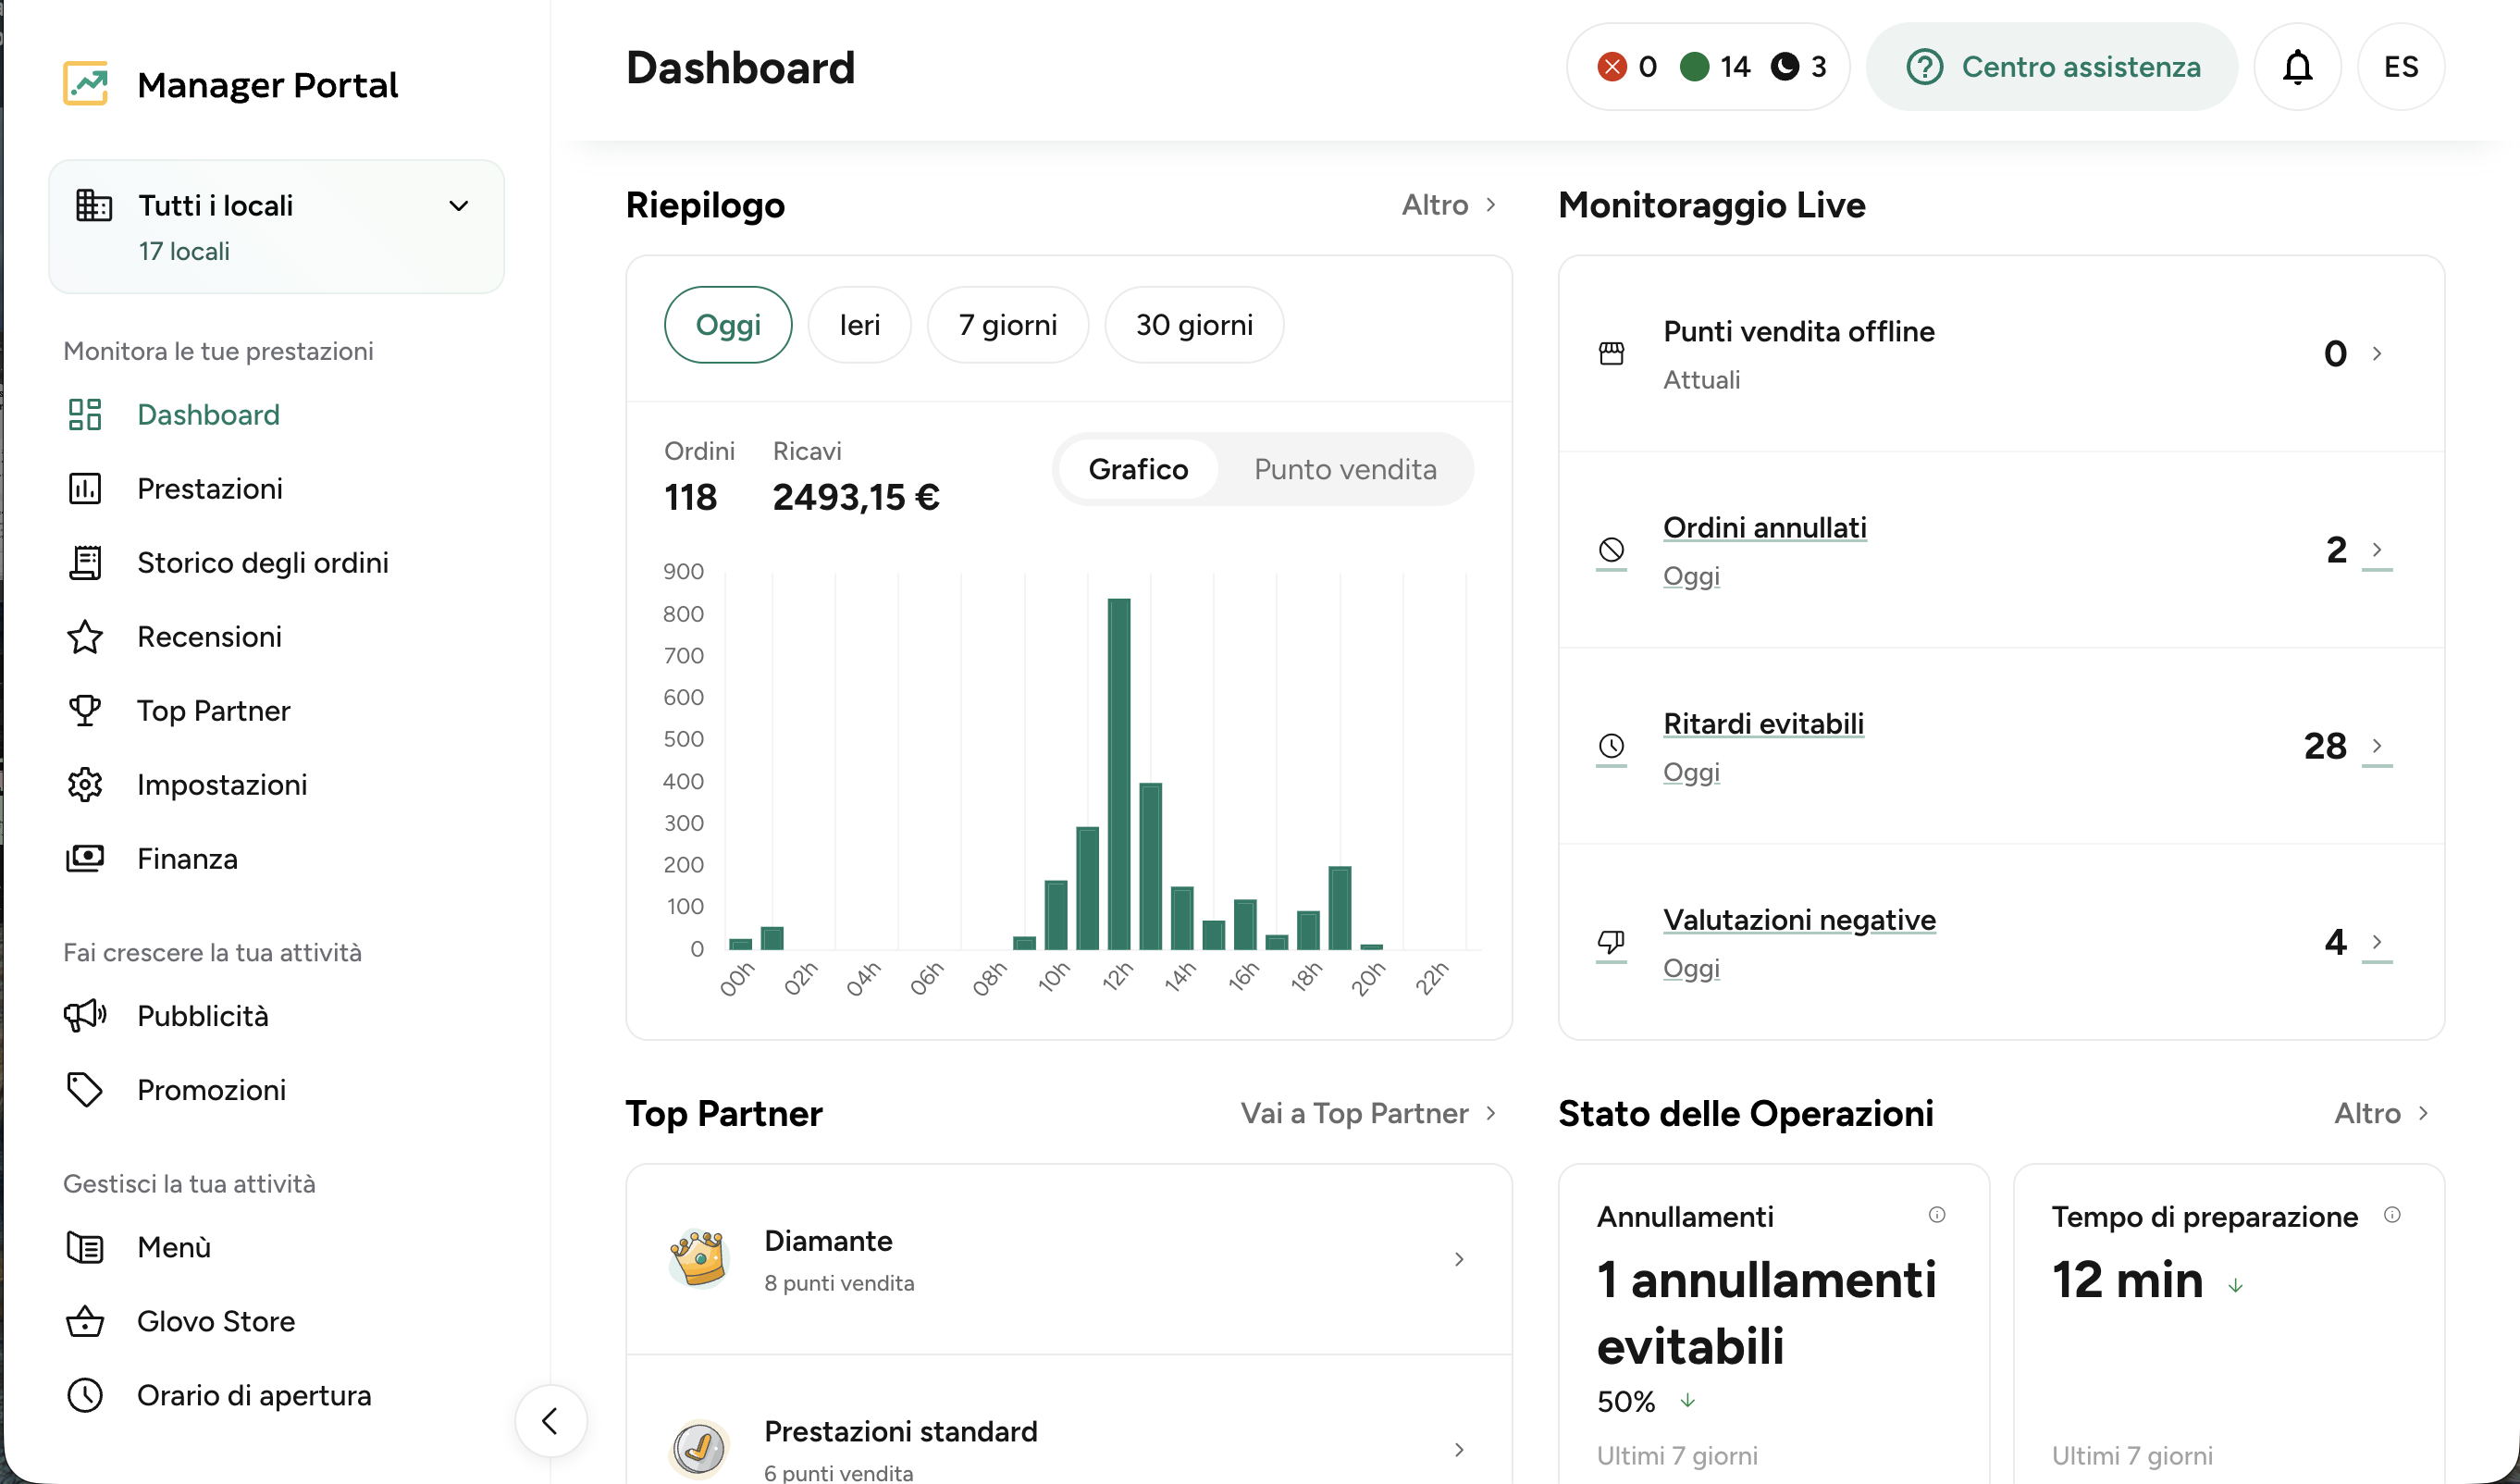Follow the Vai a Top Partner link
Image resolution: width=2520 pixels, height=1484 pixels.
[x=1369, y=1113]
